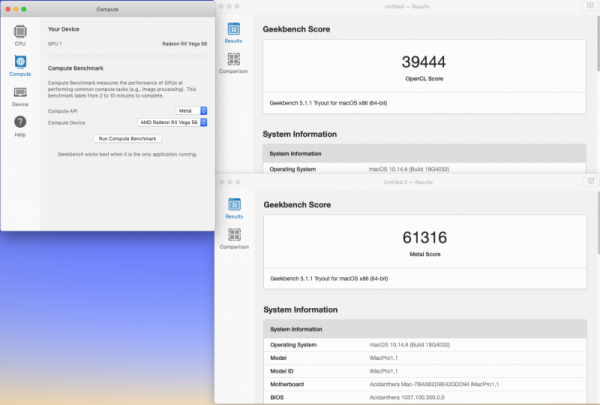This screenshot has width=600, height=405.
Task: Click Results icon in Untitled Results window
Action: [233, 29]
